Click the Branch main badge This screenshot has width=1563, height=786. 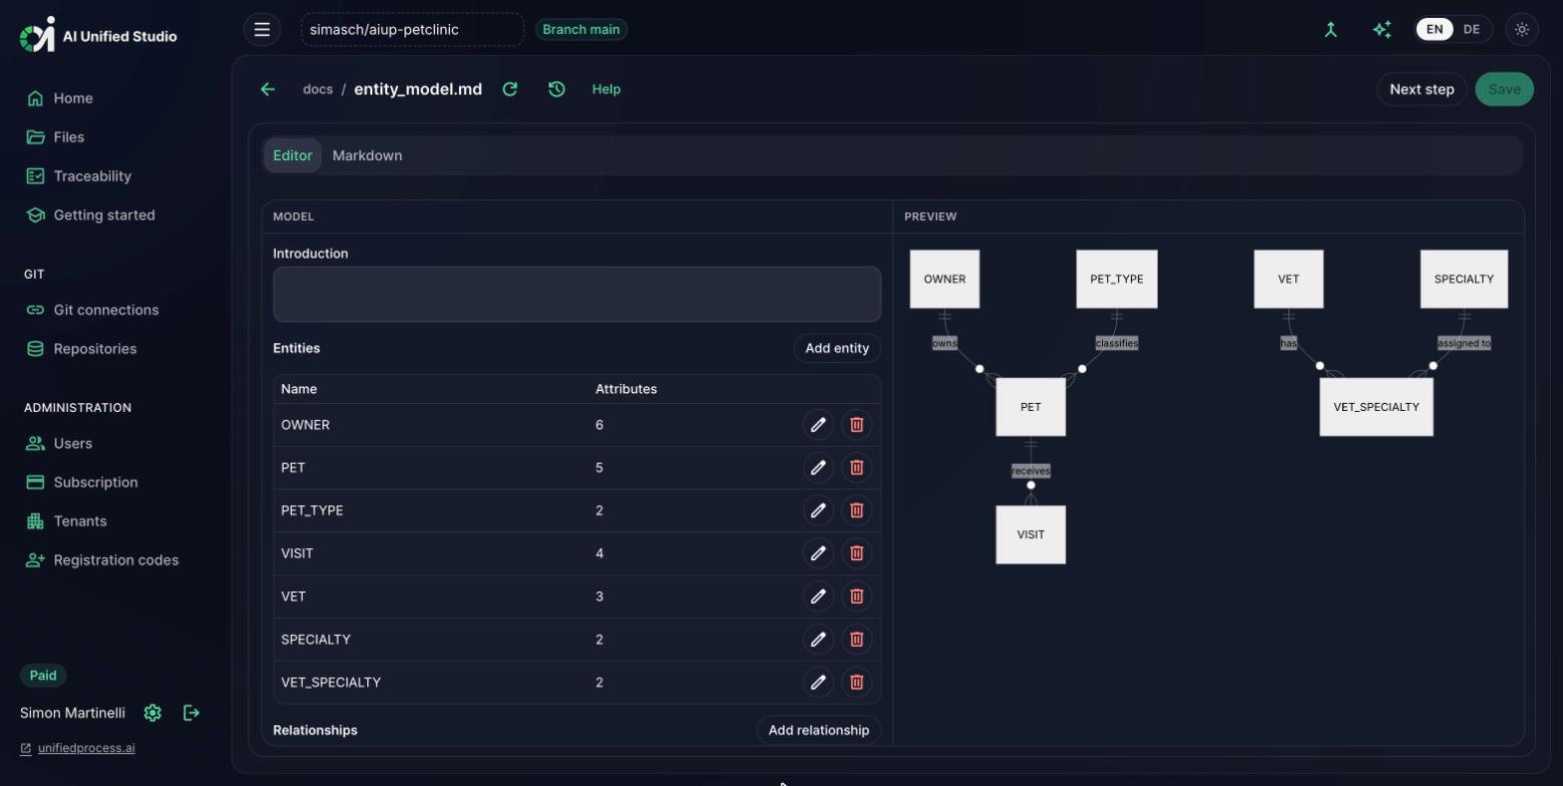(581, 29)
